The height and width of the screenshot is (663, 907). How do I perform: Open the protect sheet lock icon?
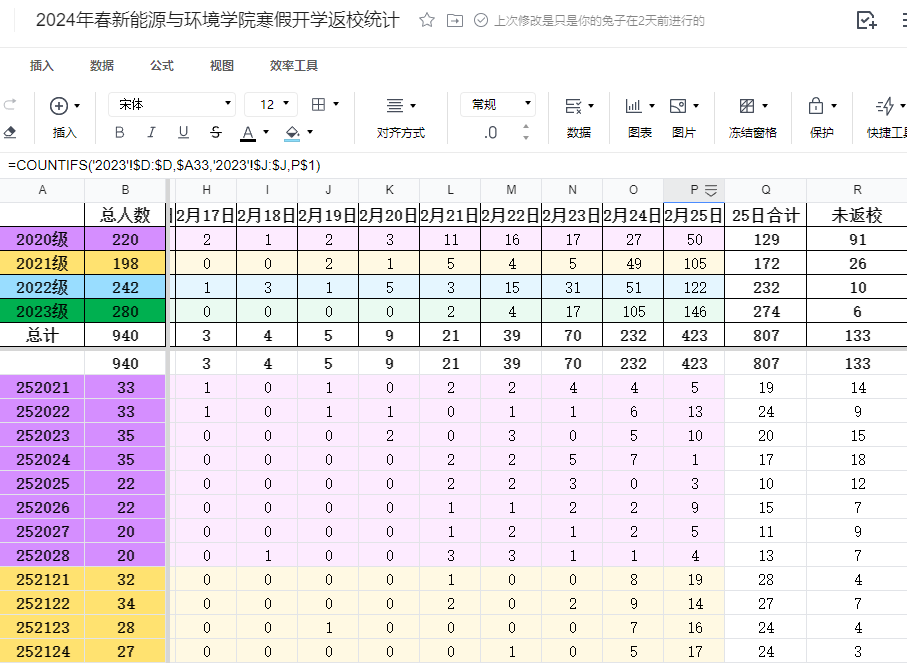pos(816,105)
